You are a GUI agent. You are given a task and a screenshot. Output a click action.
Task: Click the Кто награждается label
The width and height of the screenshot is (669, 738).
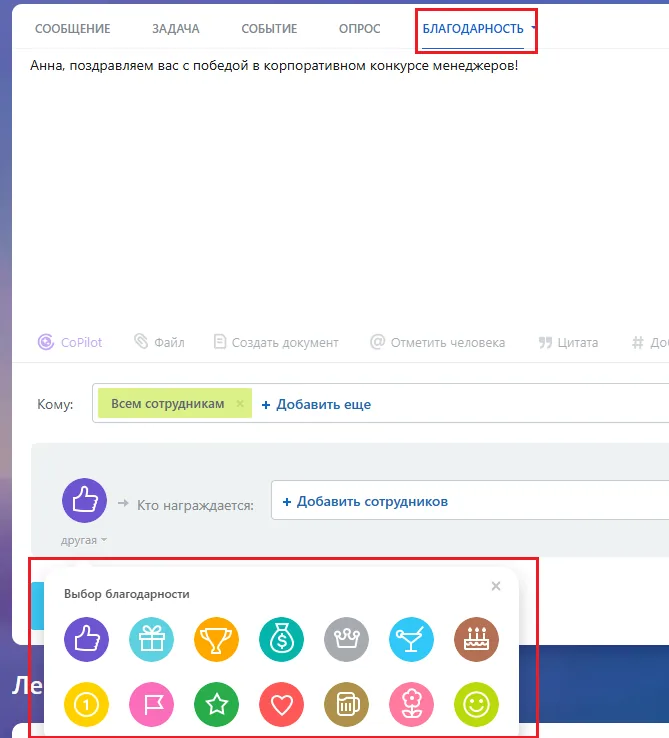point(195,505)
